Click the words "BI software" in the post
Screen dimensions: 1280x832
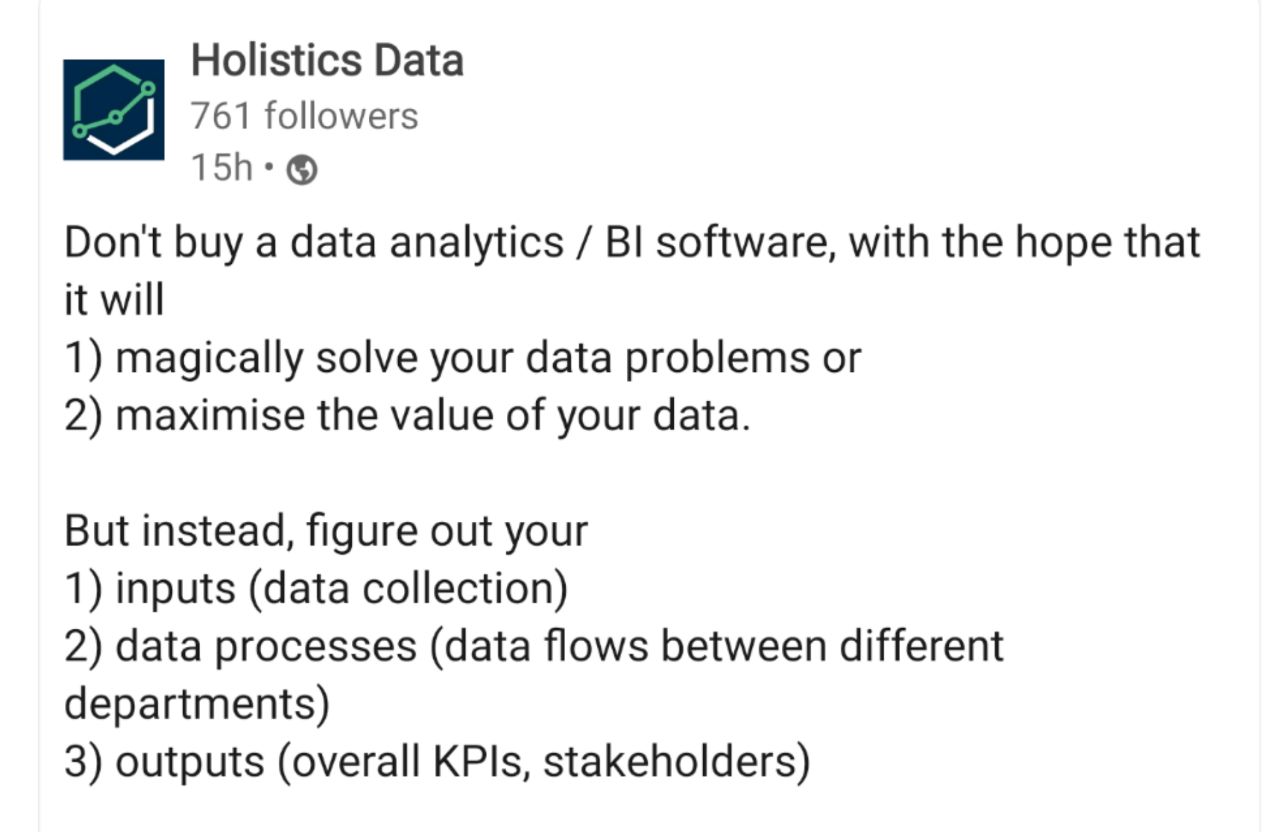(x=713, y=243)
